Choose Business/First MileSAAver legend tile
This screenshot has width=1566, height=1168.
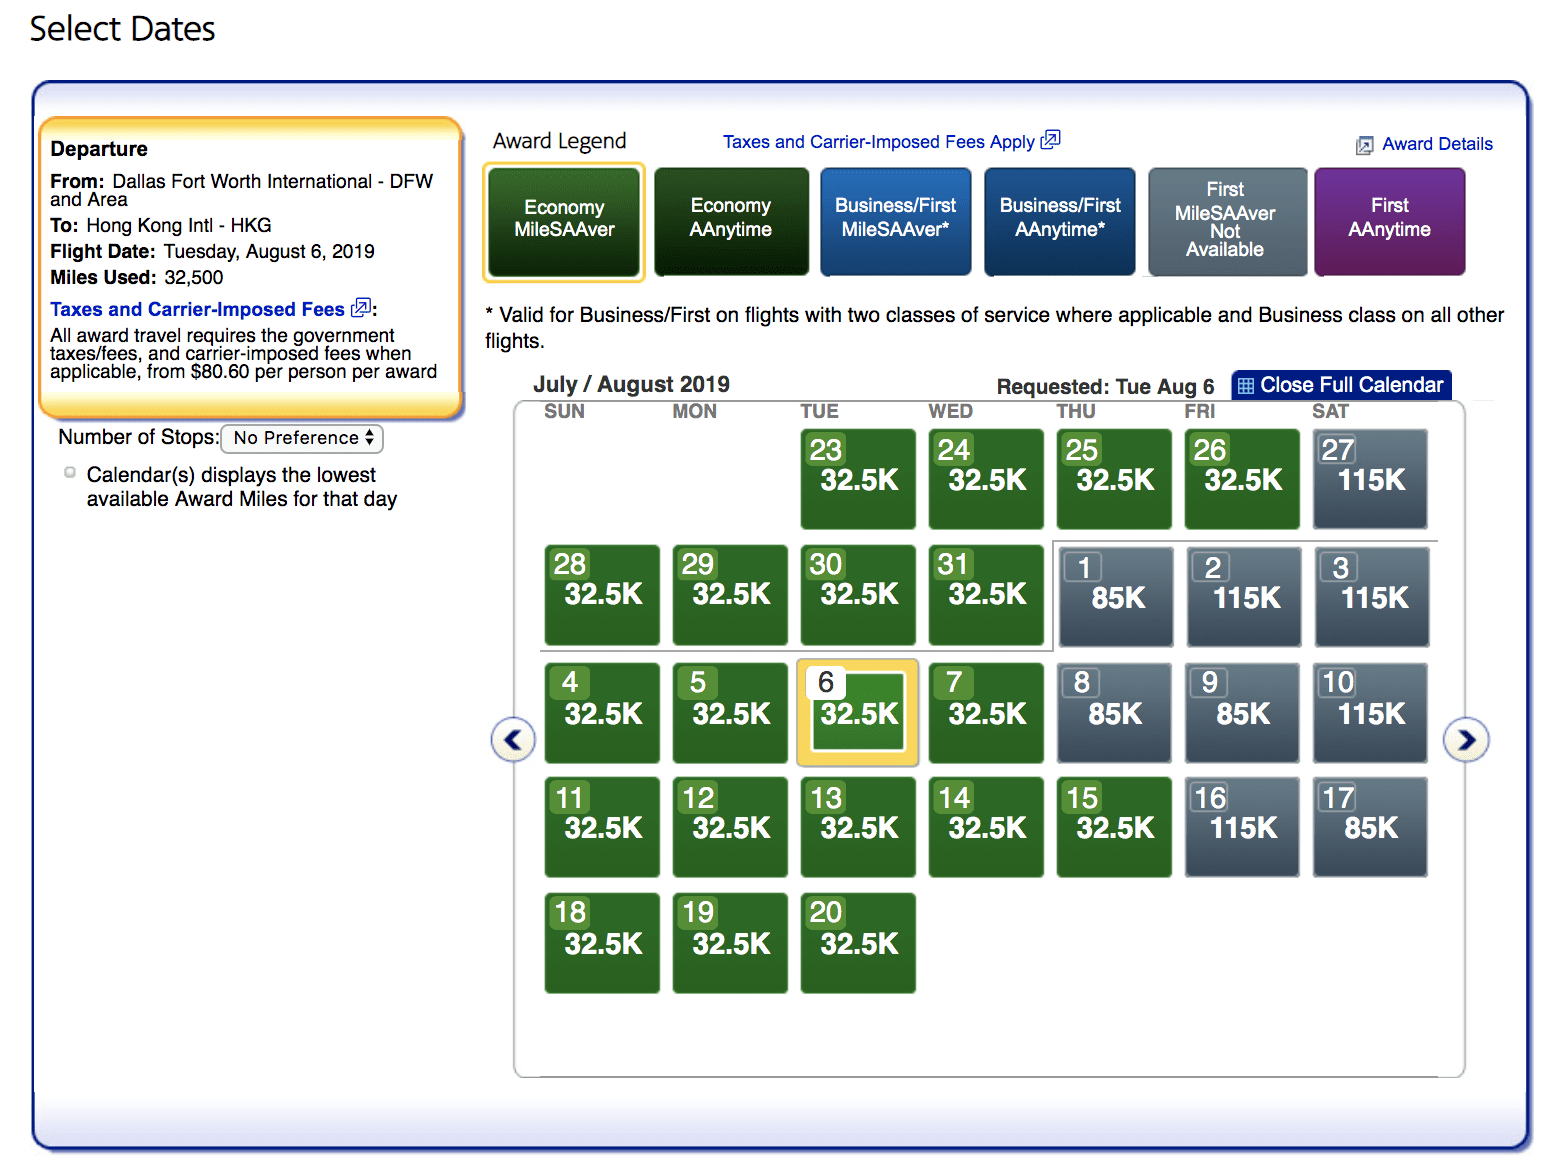click(895, 221)
